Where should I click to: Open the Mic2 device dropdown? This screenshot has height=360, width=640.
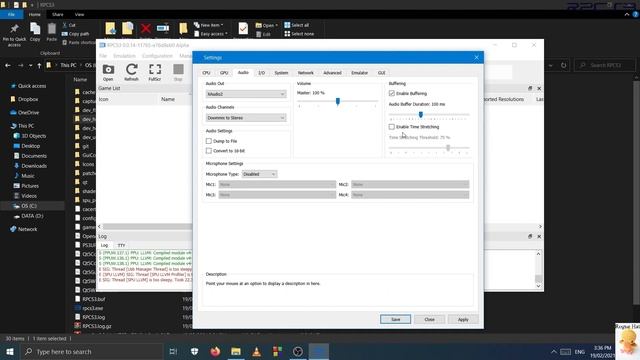tap(410, 184)
